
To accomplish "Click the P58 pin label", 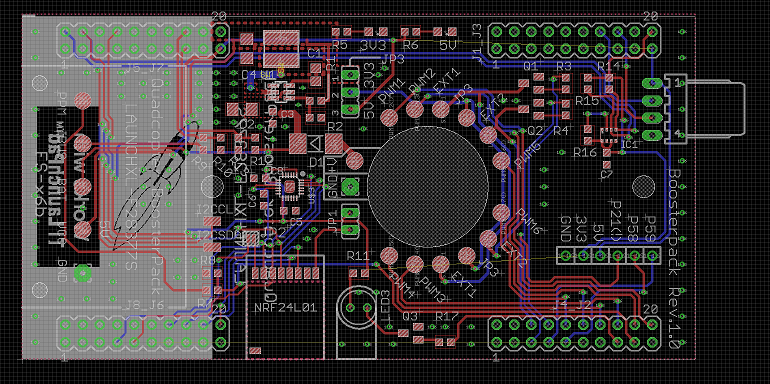I will click(633, 229).
